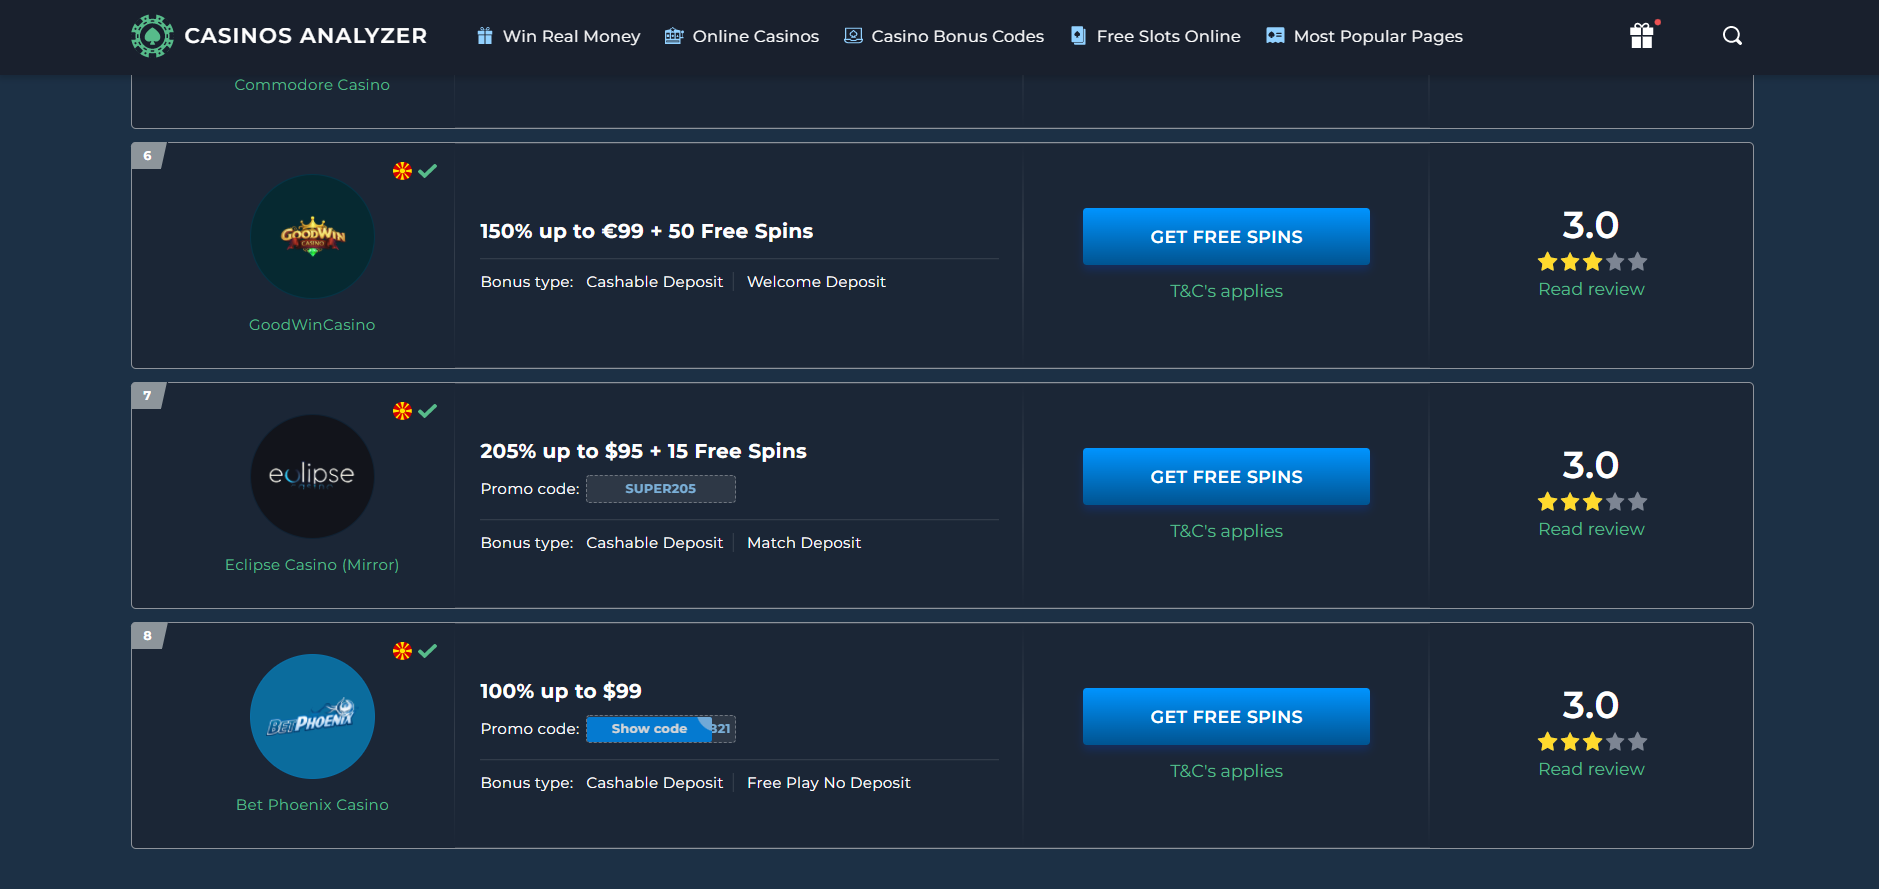The width and height of the screenshot is (1879, 889).
Task: Open the Free Slots Online menu
Action: (1155, 36)
